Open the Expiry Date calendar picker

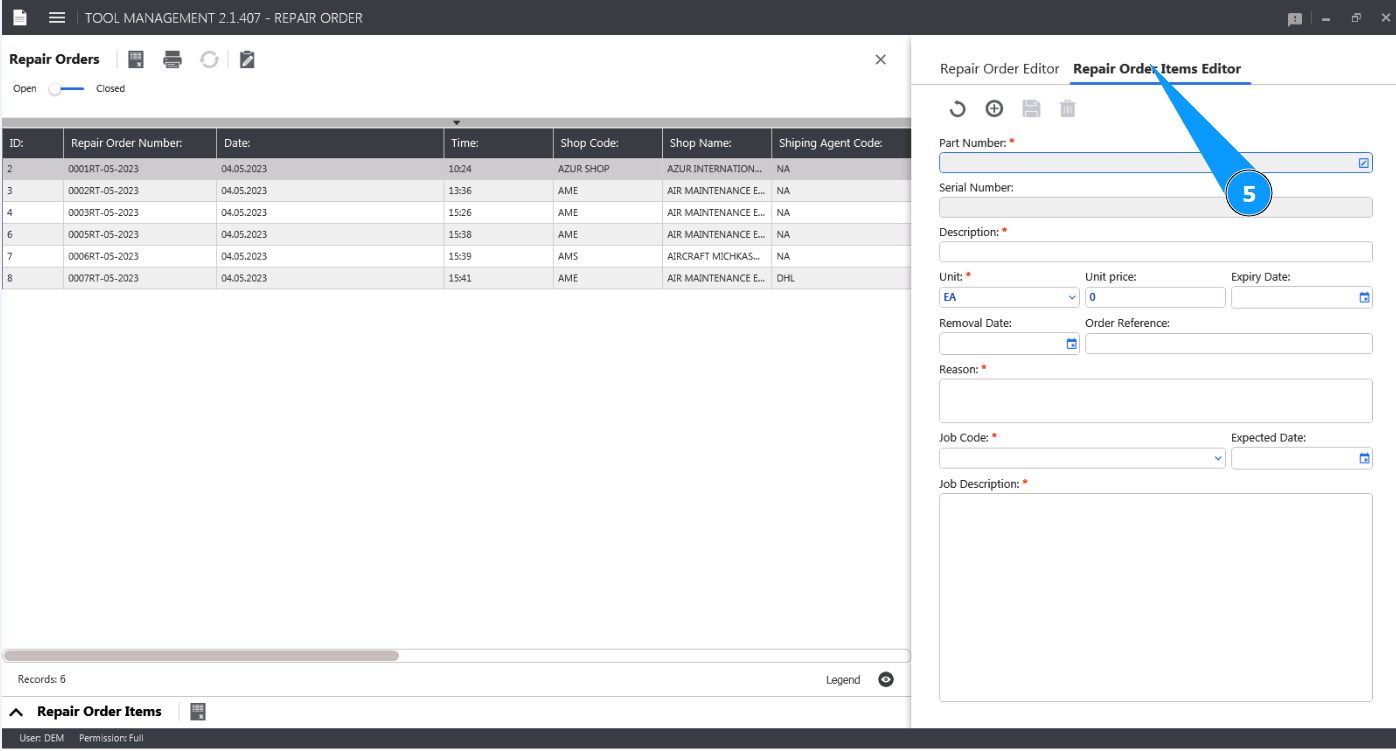tap(1364, 298)
